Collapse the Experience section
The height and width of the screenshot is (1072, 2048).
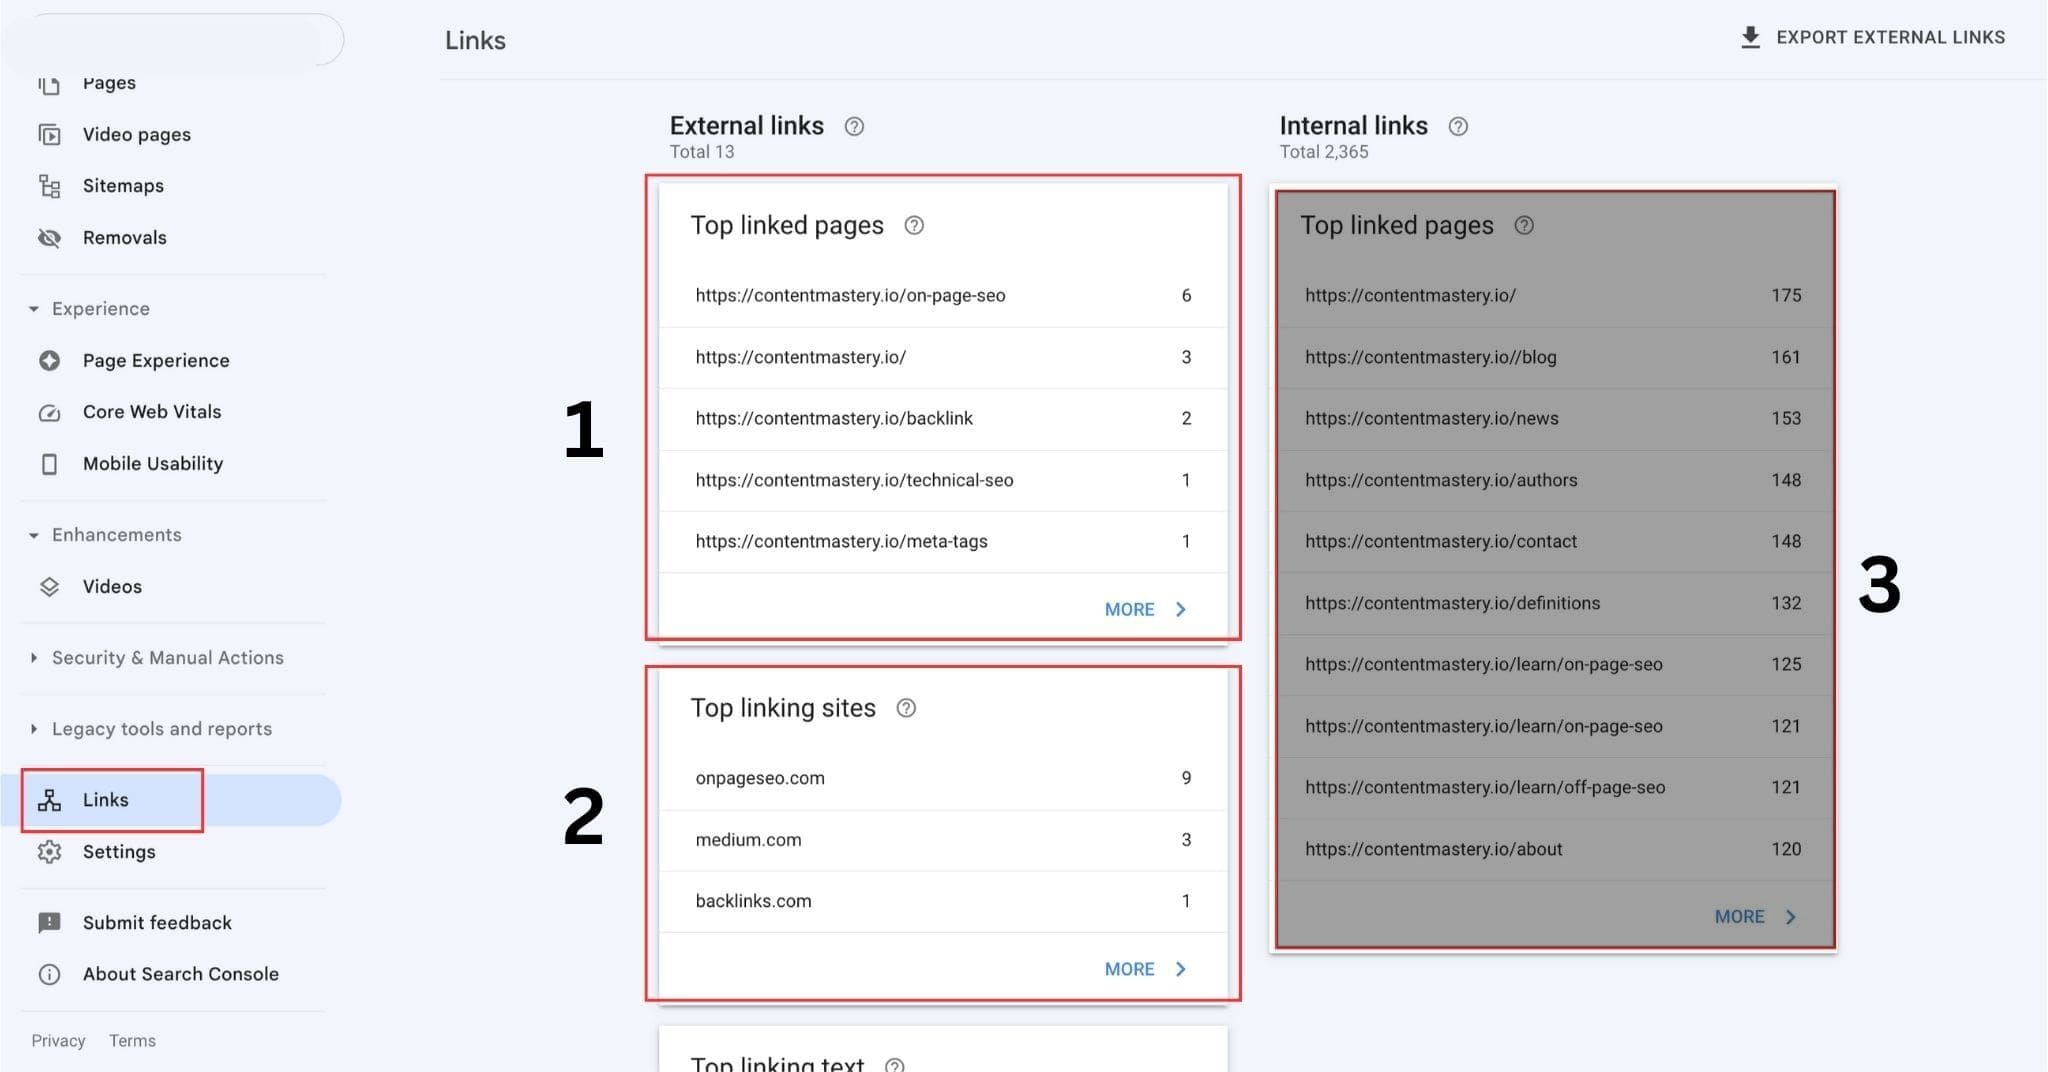(x=34, y=309)
